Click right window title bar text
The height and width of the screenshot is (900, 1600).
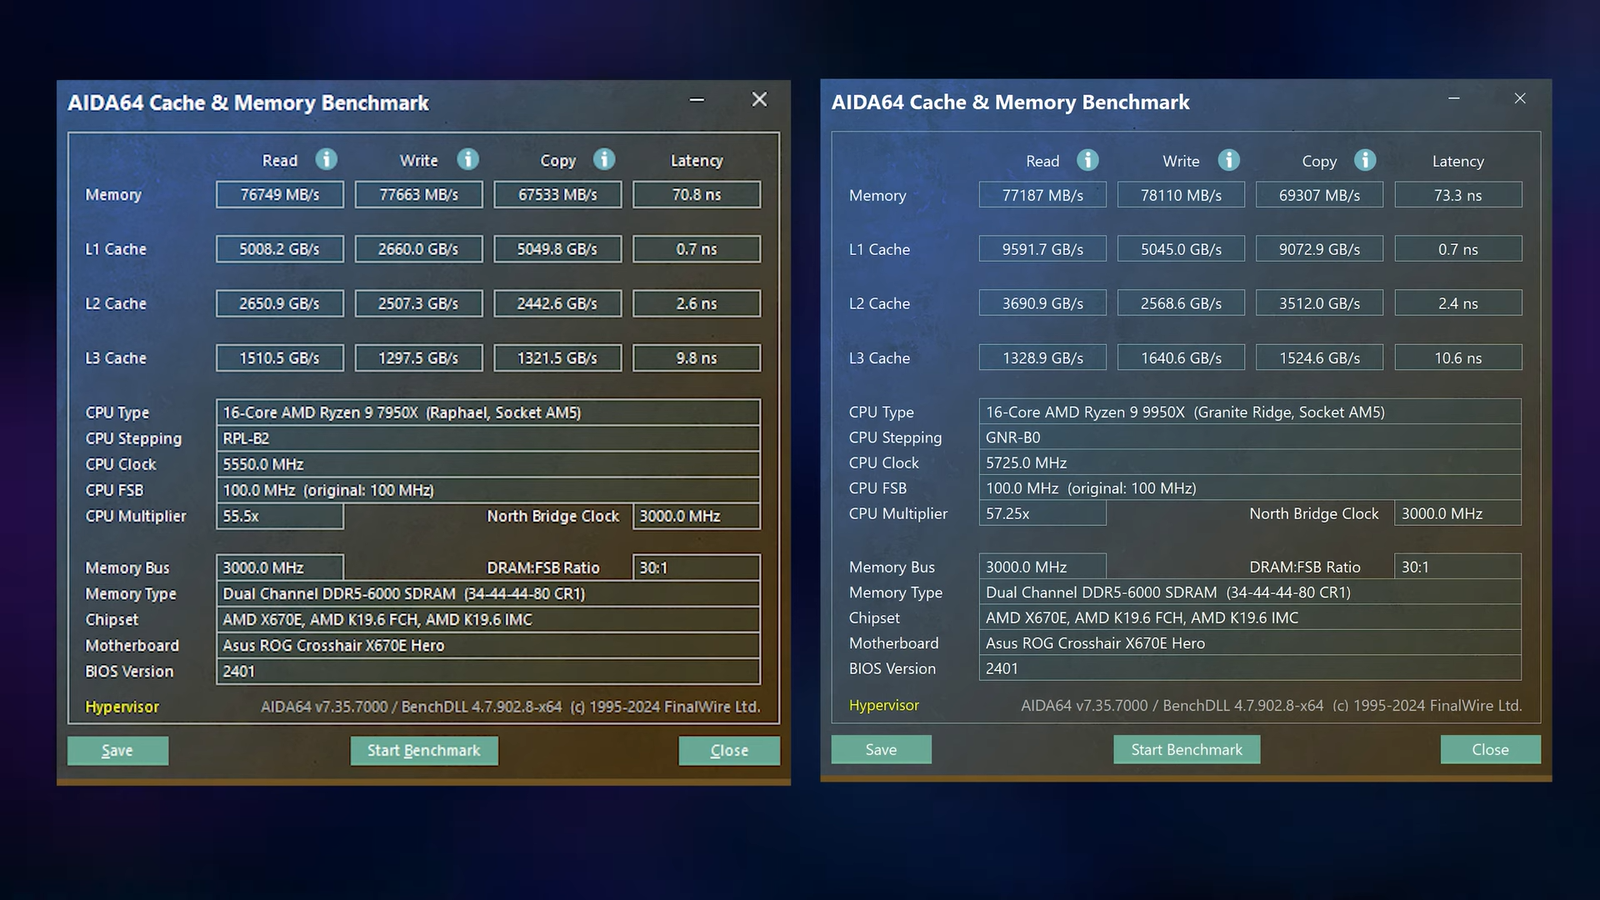click(x=1011, y=102)
